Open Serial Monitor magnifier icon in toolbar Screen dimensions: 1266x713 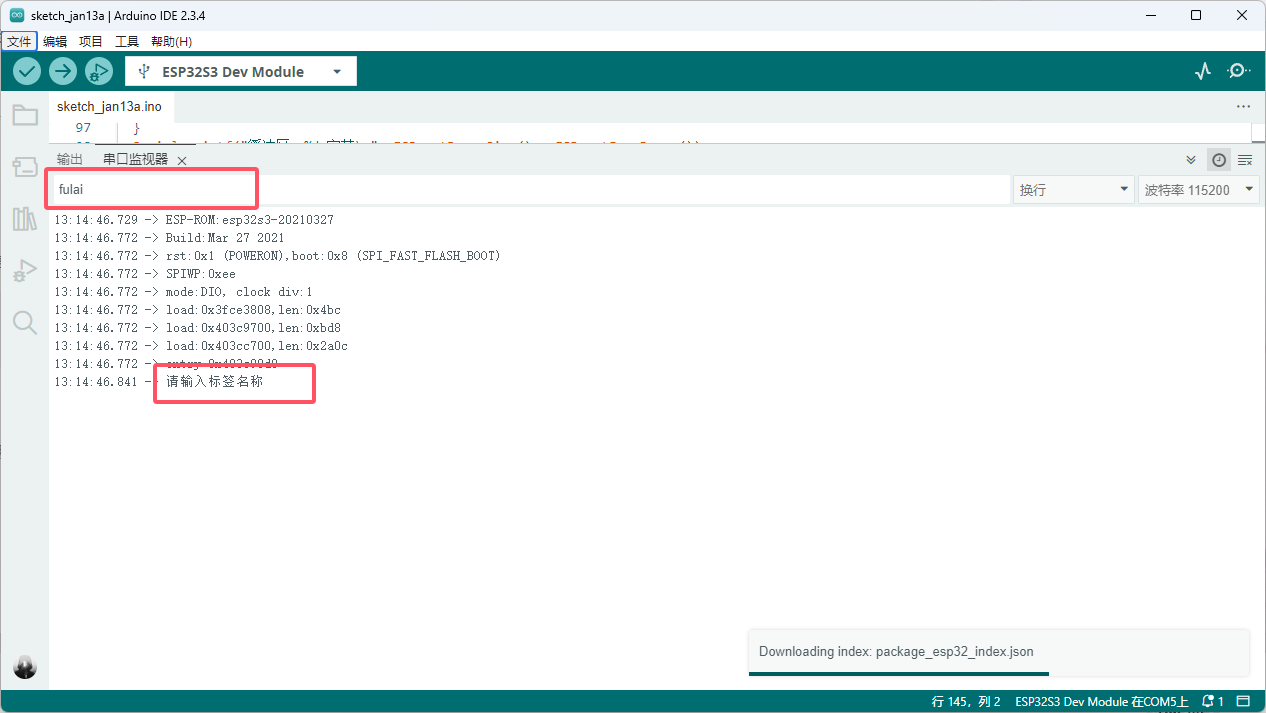click(1239, 71)
